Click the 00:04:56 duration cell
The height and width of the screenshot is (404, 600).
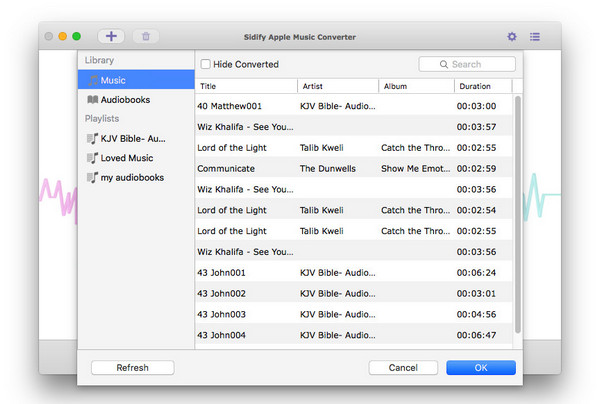[476, 314]
